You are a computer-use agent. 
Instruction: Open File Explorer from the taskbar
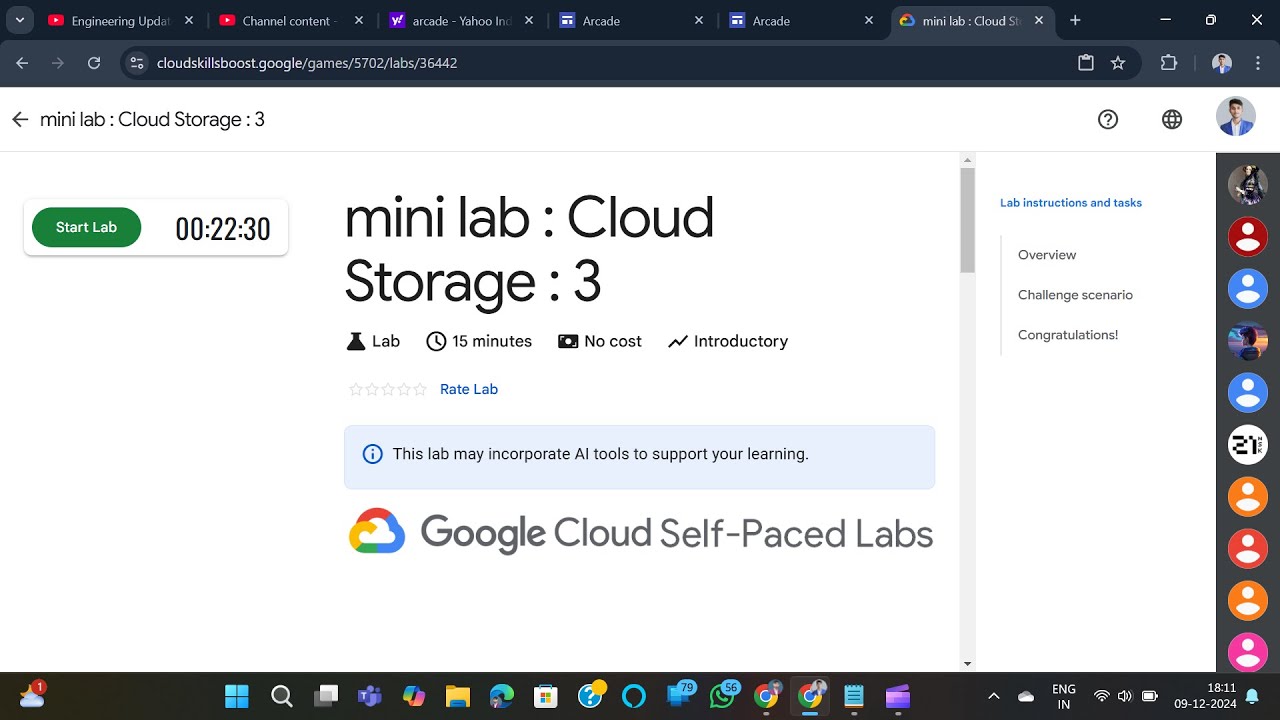click(x=458, y=696)
